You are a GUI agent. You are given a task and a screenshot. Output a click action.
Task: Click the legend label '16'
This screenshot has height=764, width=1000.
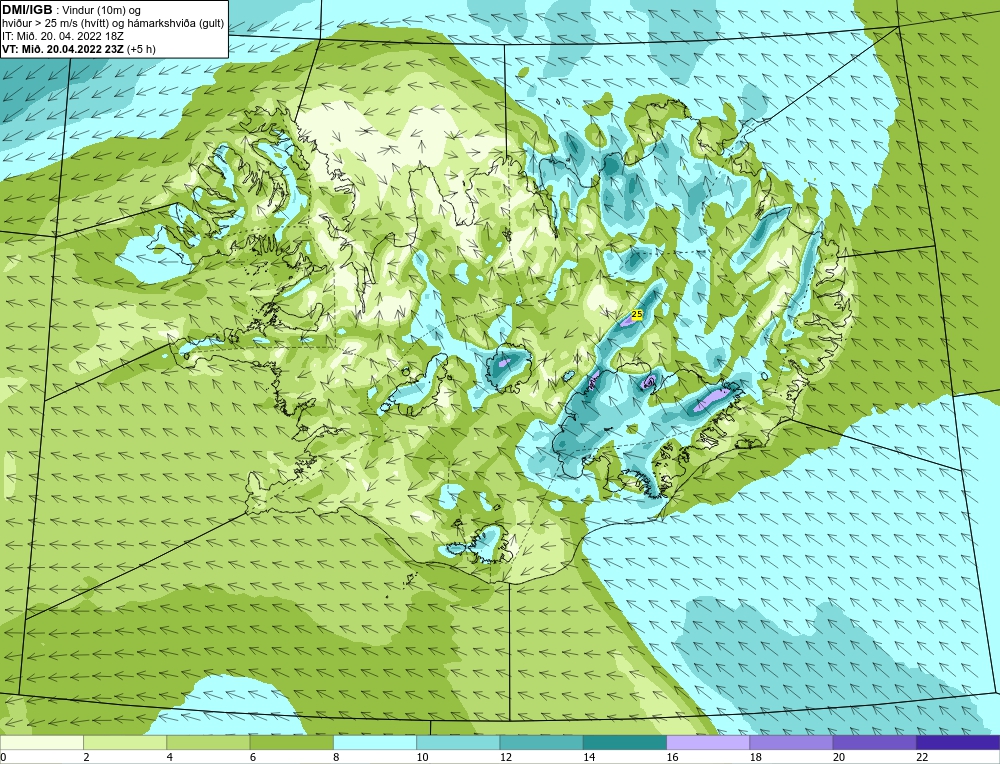click(x=672, y=757)
